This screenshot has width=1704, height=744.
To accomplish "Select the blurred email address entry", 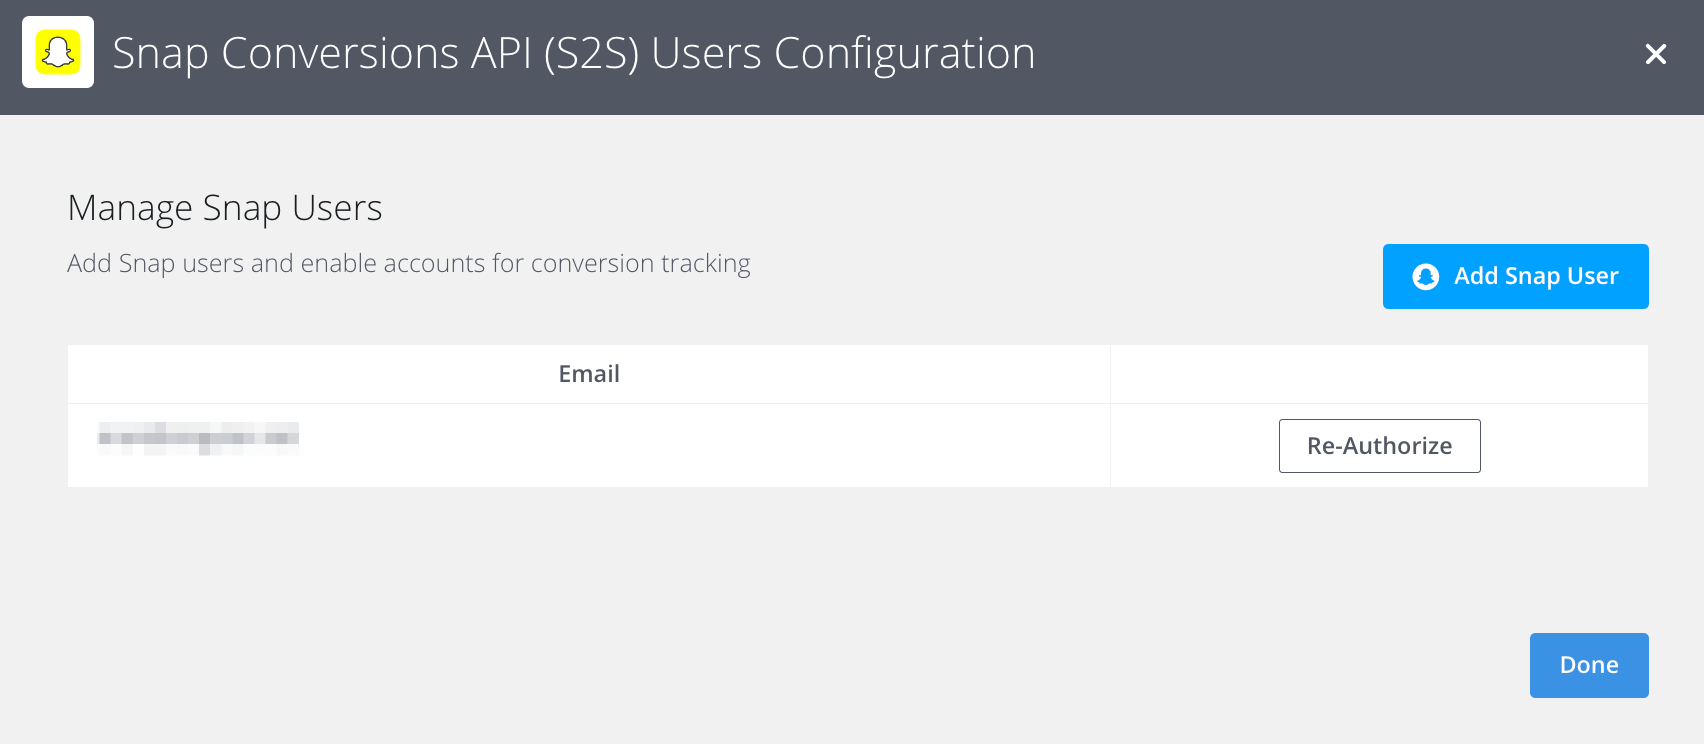I will 198,439.
